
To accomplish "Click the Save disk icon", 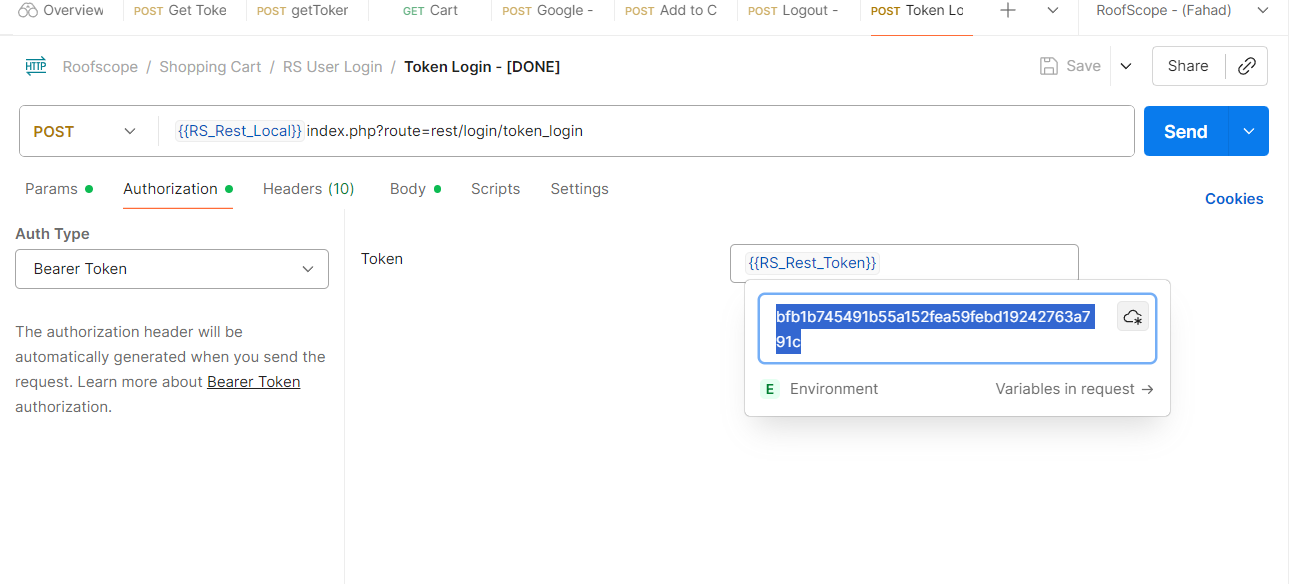I will [1049, 66].
